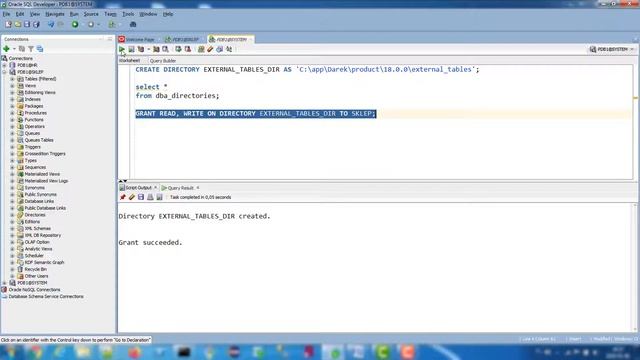Select the Materialized Views tree item
Screen dimensions: 640x360
click(42, 174)
